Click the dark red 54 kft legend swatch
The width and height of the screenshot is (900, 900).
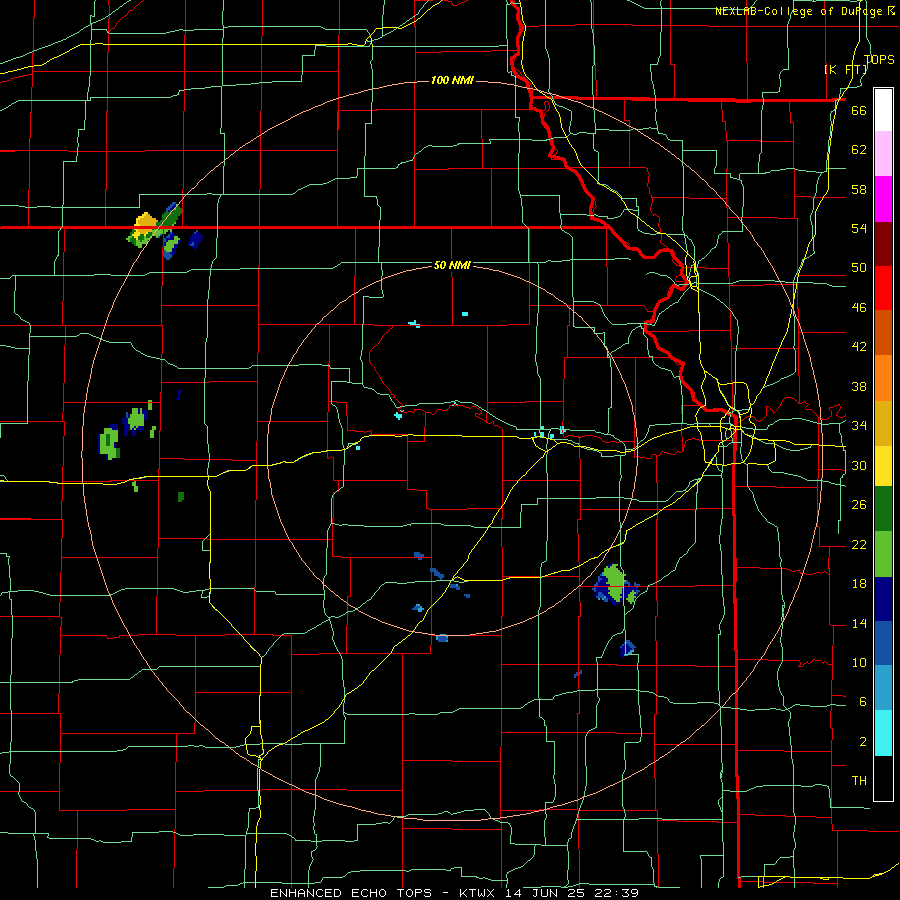(x=883, y=244)
